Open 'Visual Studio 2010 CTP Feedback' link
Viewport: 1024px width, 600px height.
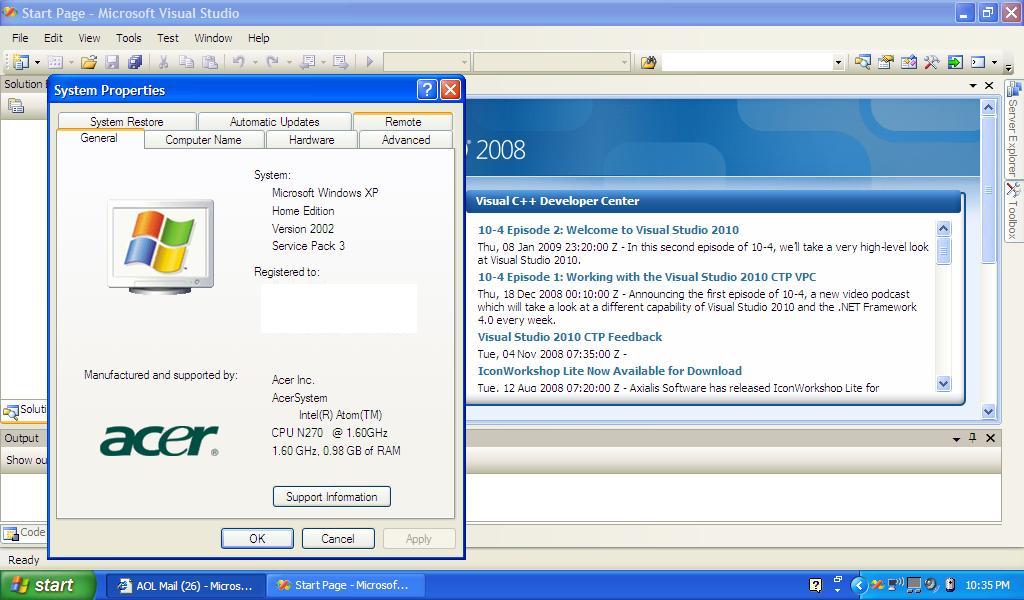569,337
